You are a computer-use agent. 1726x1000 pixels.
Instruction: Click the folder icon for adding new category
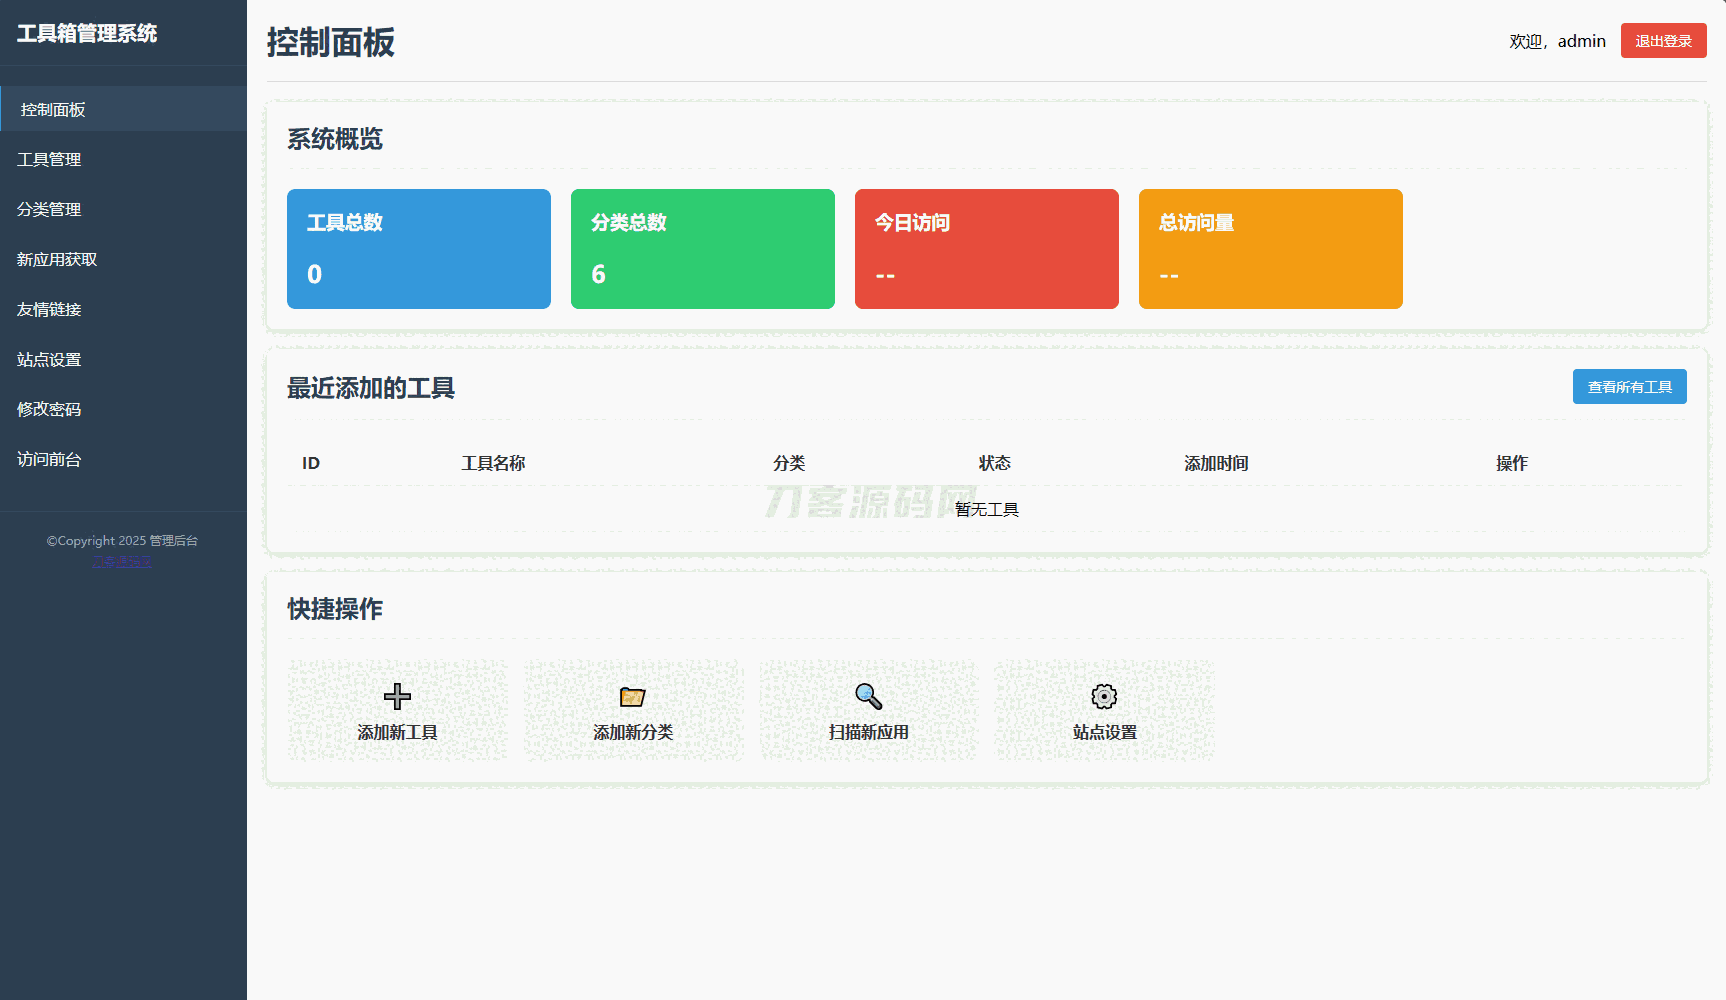tap(632, 696)
